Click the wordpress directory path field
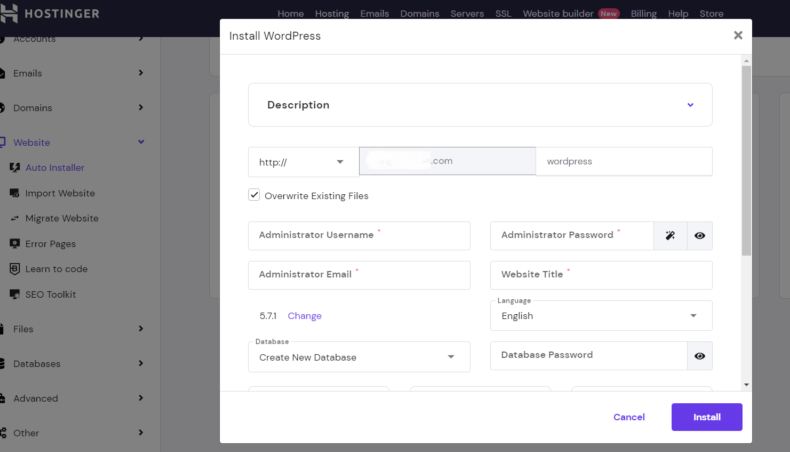This screenshot has height=452, width=790. (x=624, y=161)
